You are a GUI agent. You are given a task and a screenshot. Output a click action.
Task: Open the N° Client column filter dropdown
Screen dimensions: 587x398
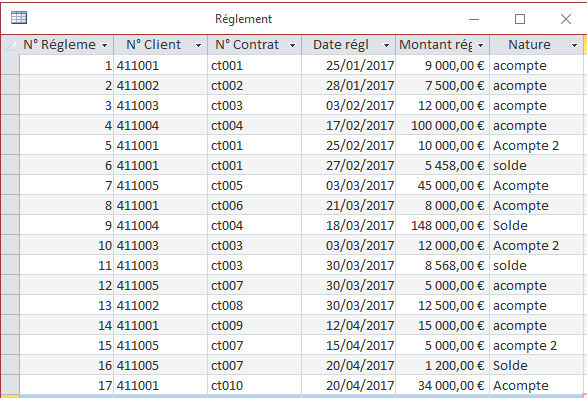[x=198, y=45]
